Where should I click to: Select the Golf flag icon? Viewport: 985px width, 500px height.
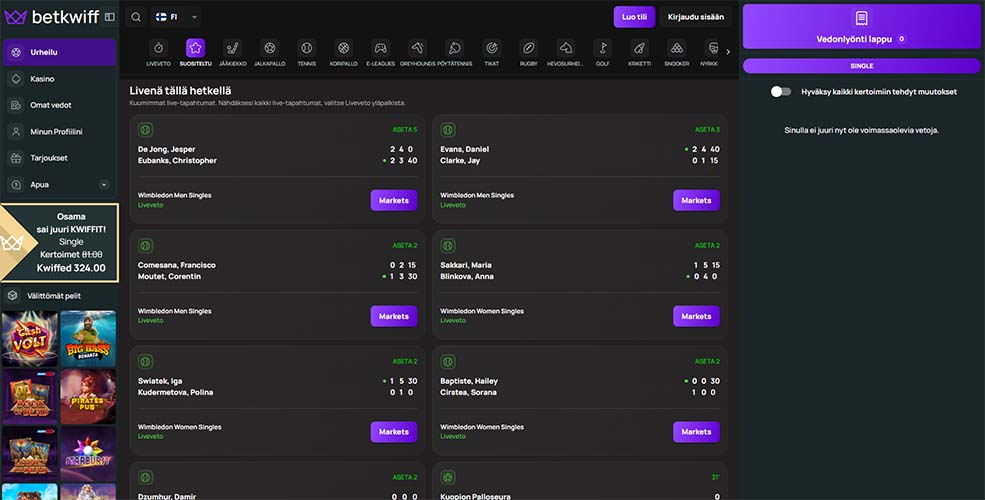(602, 48)
